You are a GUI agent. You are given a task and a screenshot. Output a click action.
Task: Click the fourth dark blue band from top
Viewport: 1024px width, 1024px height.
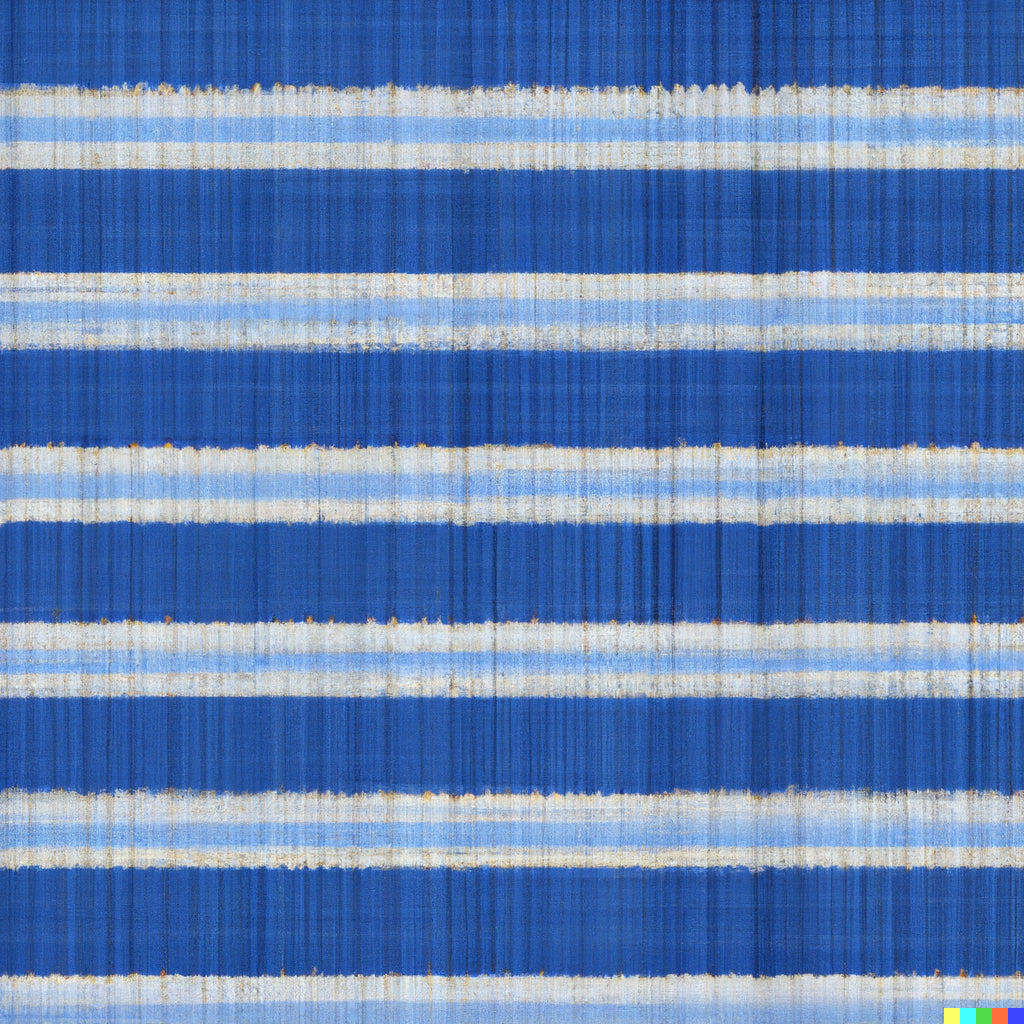tap(512, 571)
